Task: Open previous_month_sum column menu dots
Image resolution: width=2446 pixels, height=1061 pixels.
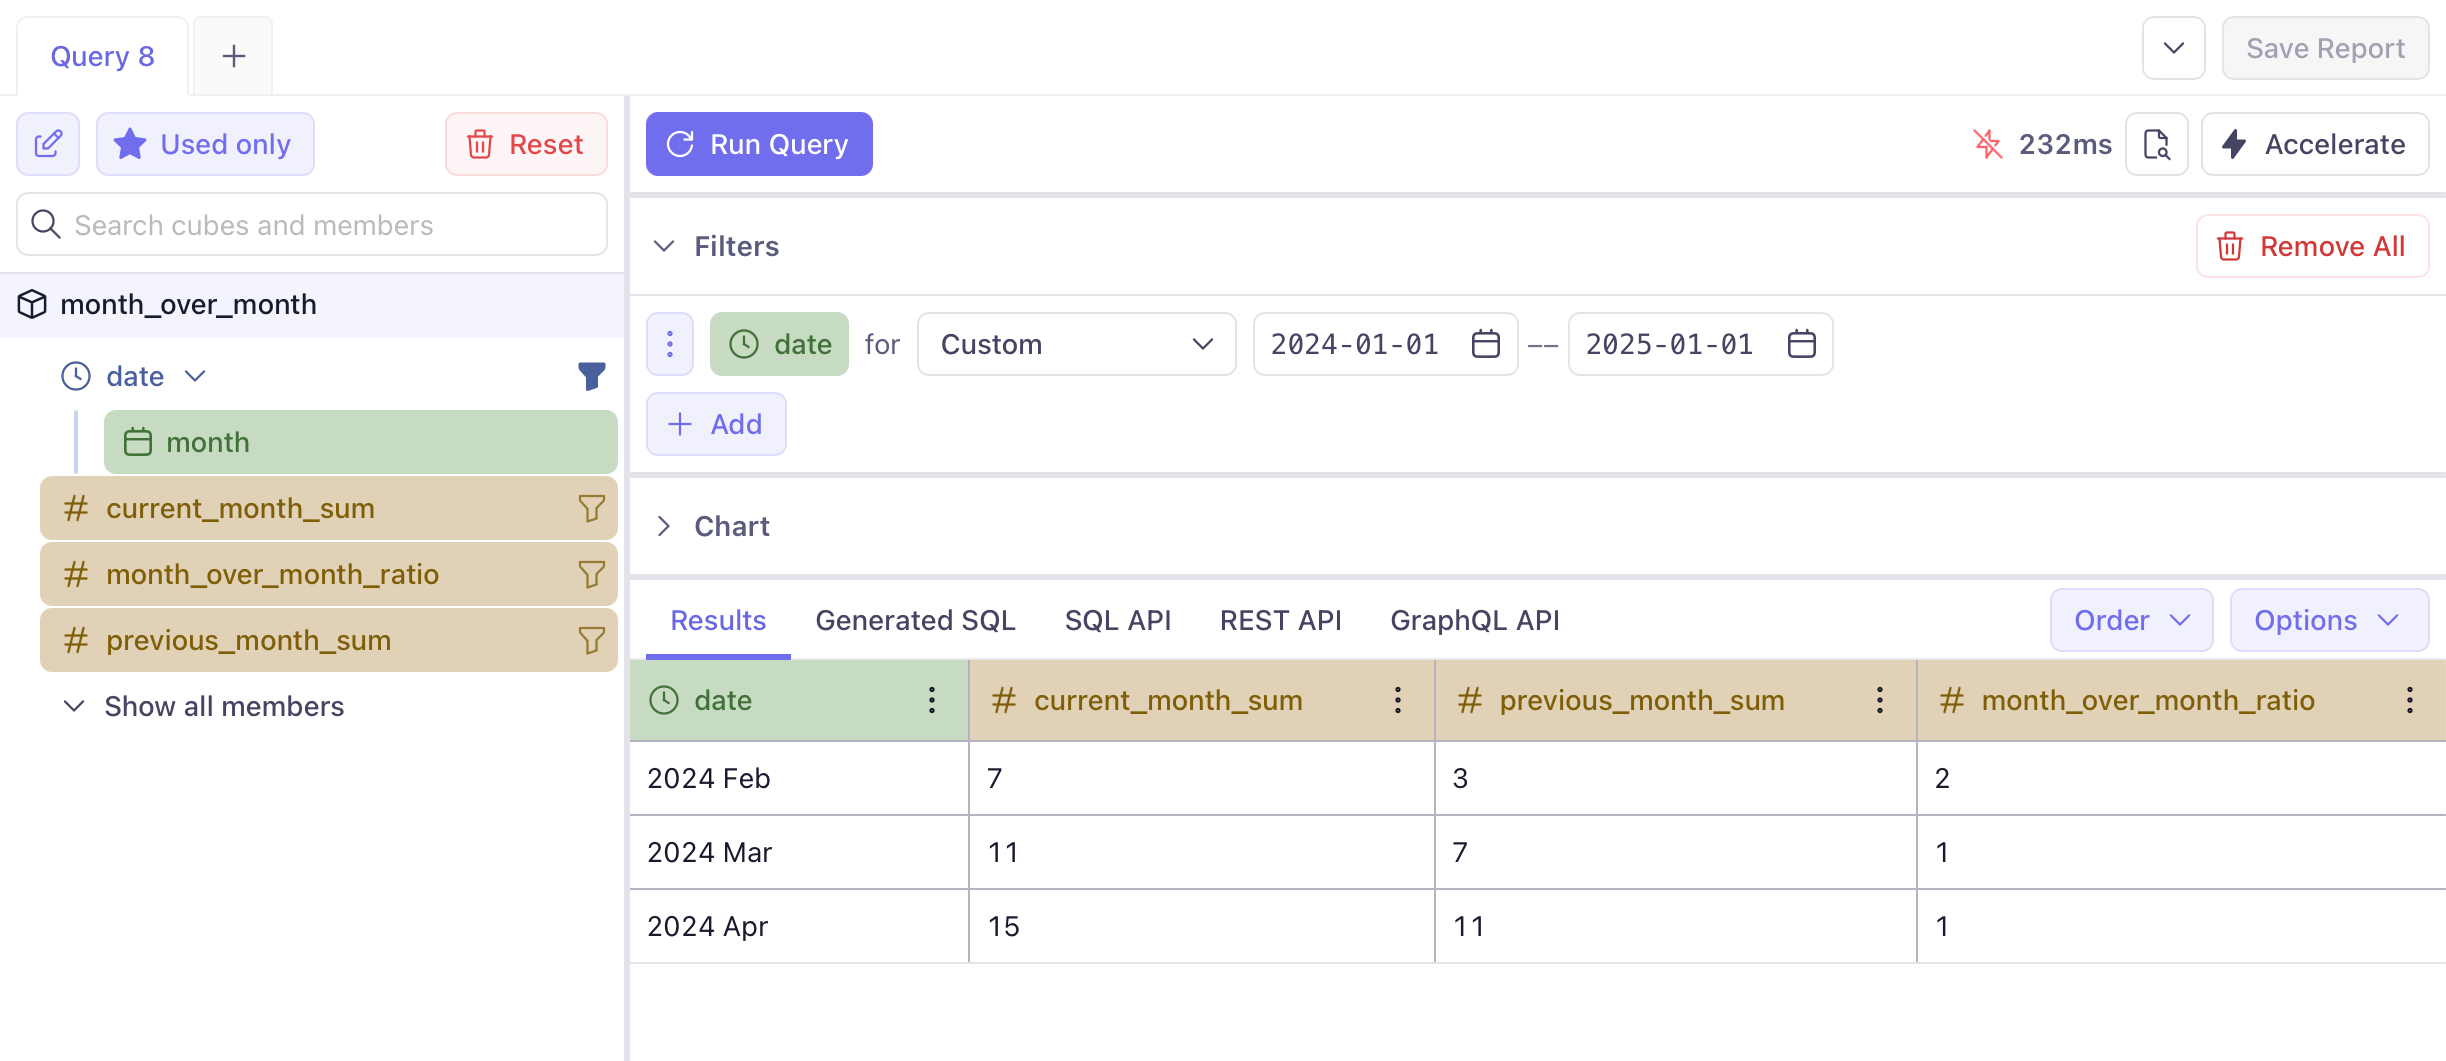Action: pyautogui.click(x=1880, y=700)
